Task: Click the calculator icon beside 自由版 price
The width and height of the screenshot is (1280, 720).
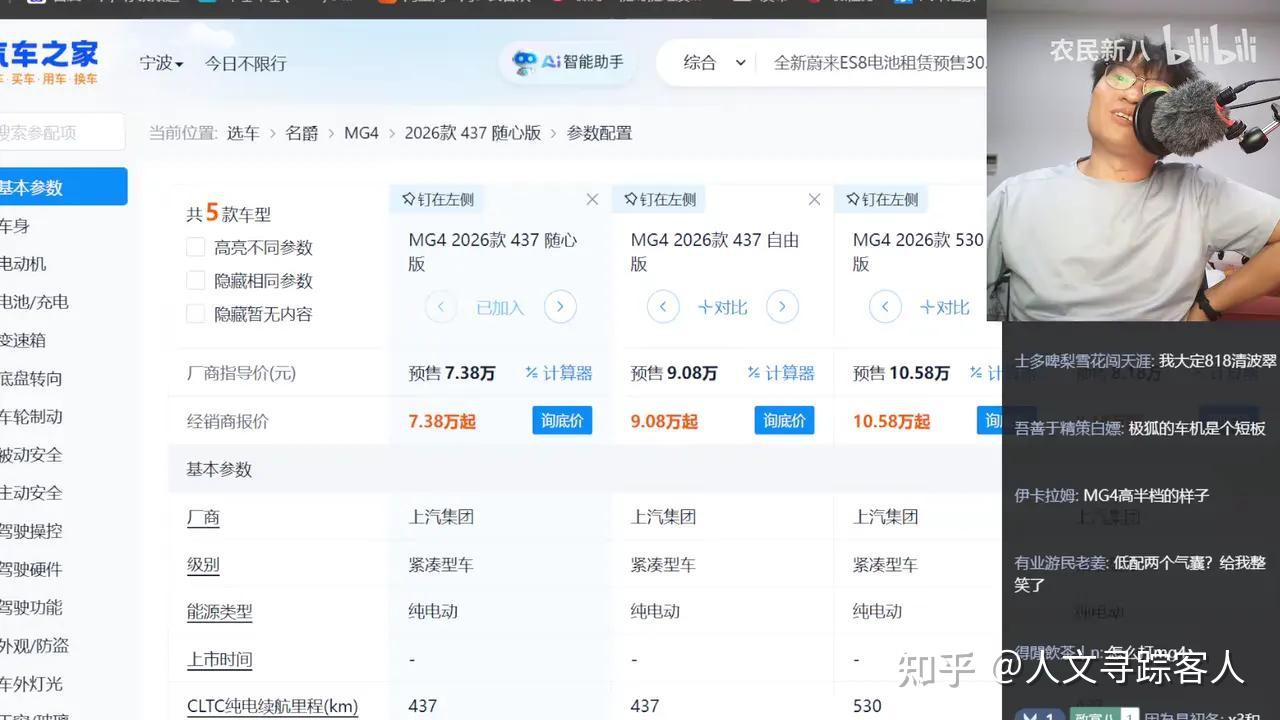Action: 781,372
